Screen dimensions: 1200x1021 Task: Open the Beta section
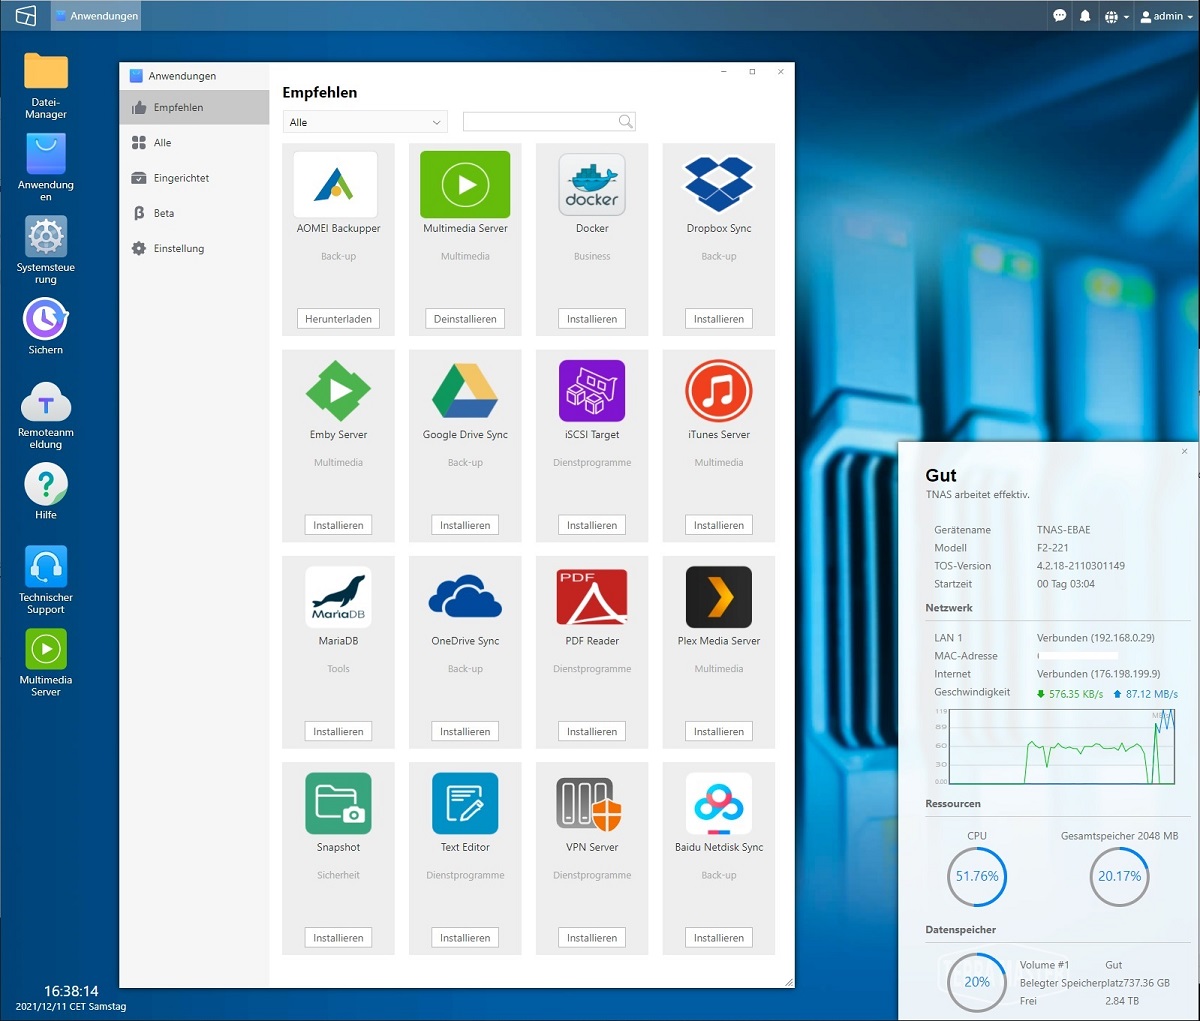click(194, 213)
